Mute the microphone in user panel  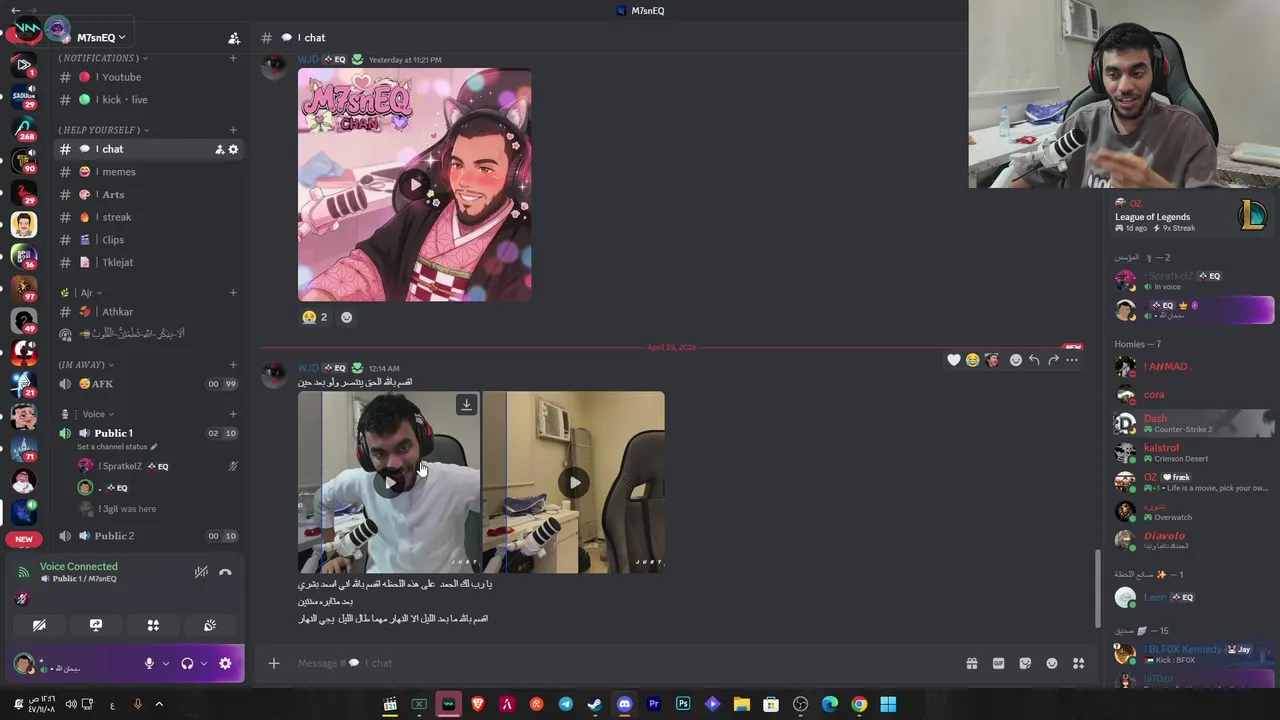tap(149, 663)
